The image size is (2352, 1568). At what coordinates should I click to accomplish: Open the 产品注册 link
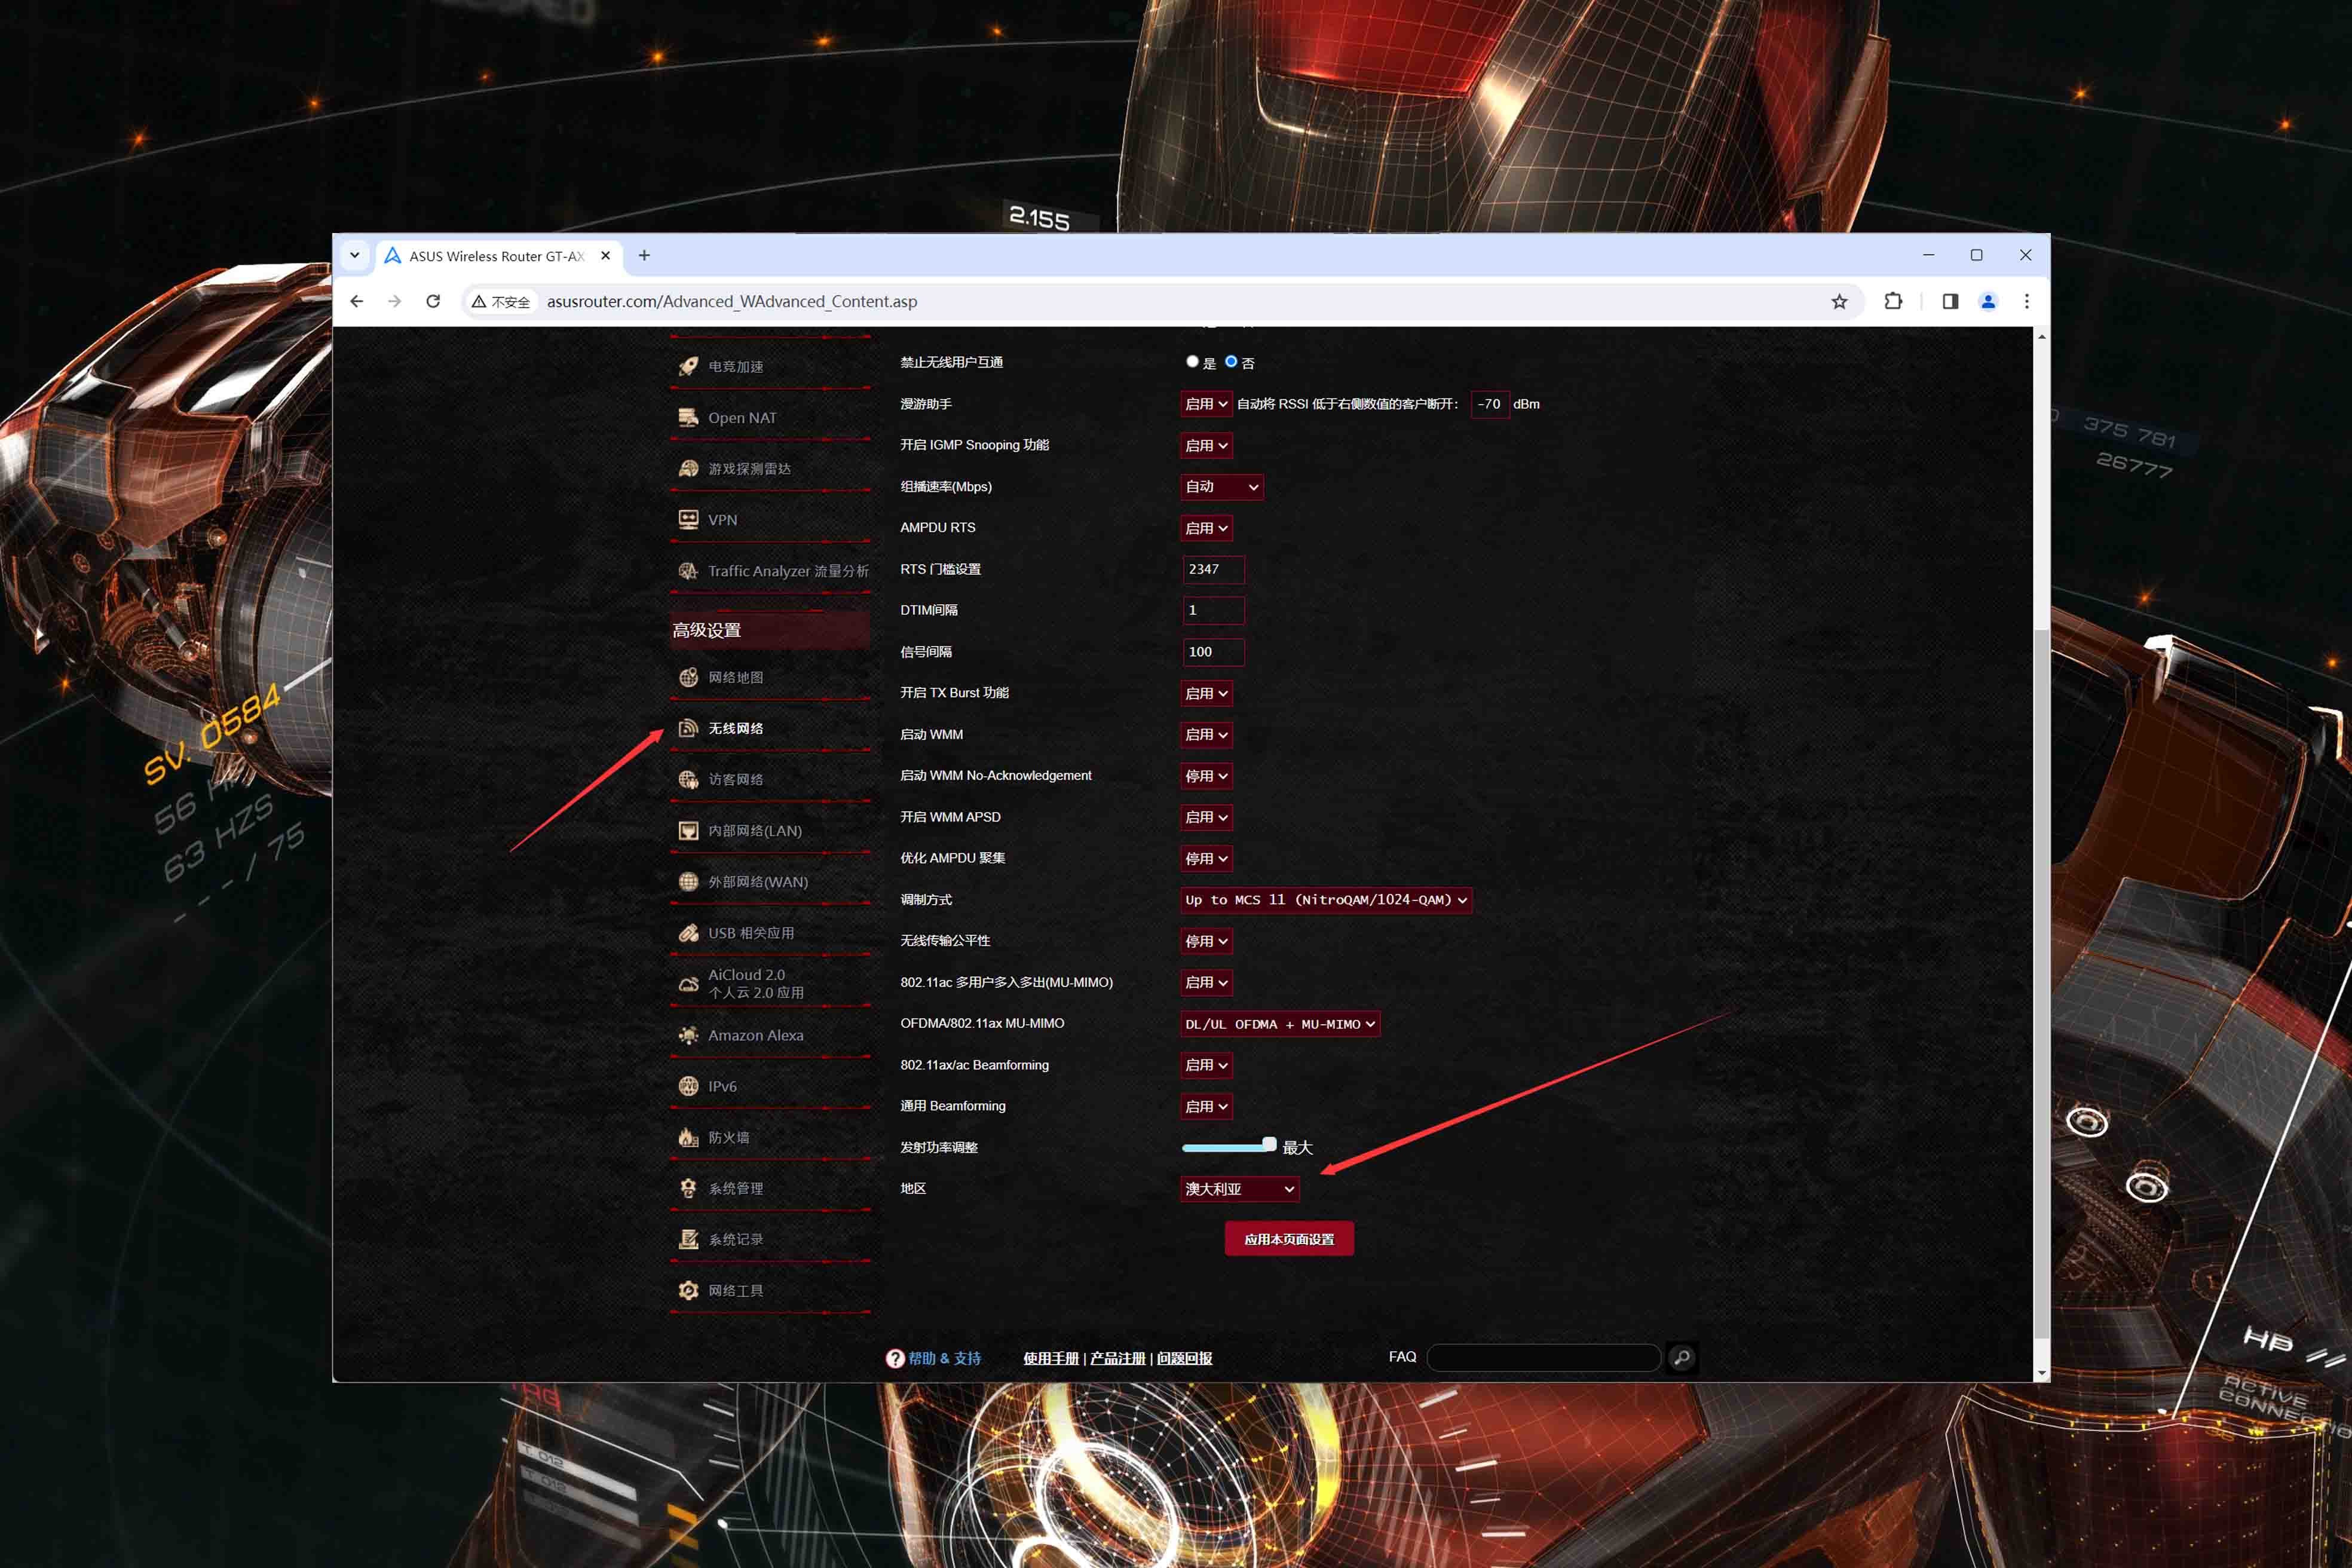tap(1118, 1359)
